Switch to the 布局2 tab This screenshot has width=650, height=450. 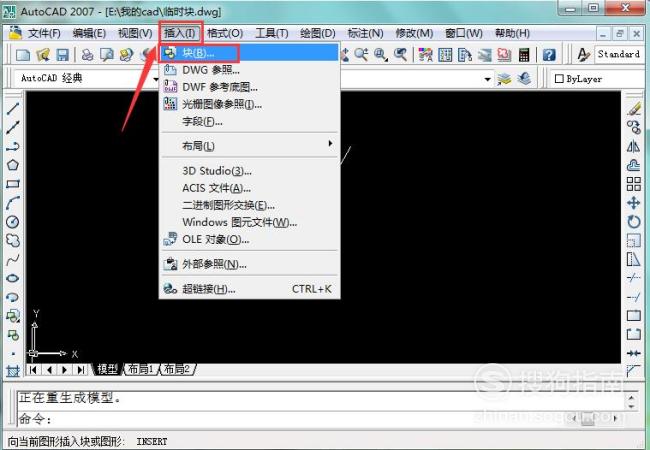(177, 369)
